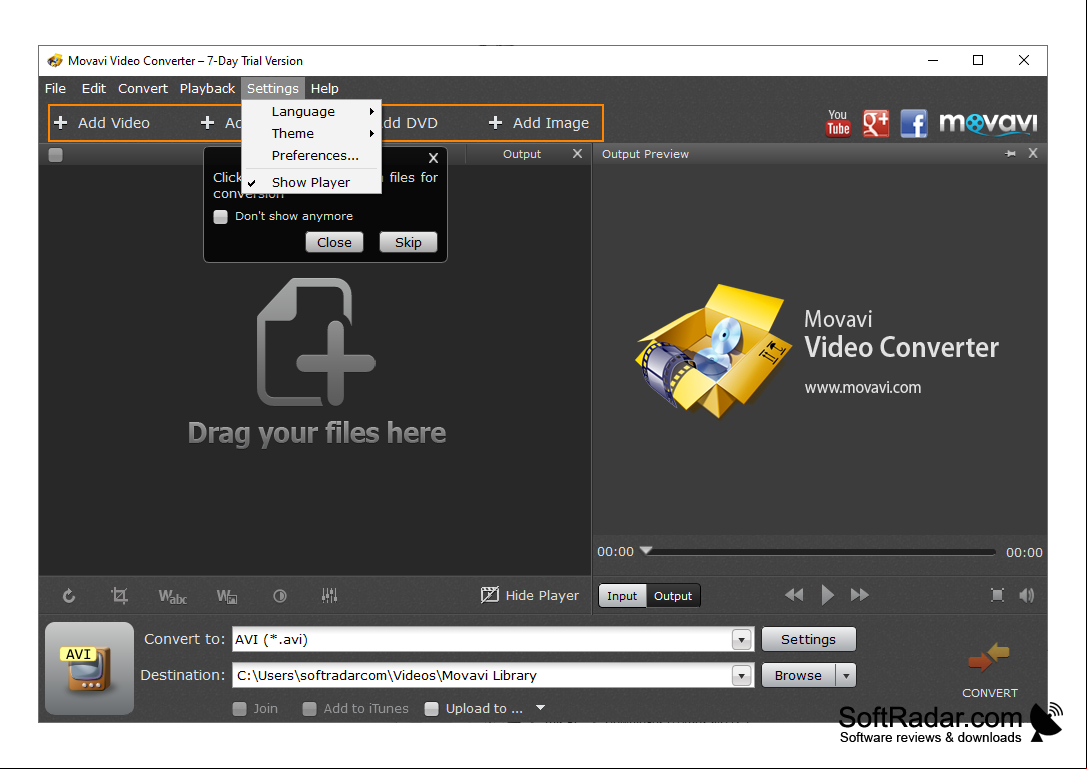Open the File menu
This screenshot has height=769, width=1087.
[x=55, y=89]
